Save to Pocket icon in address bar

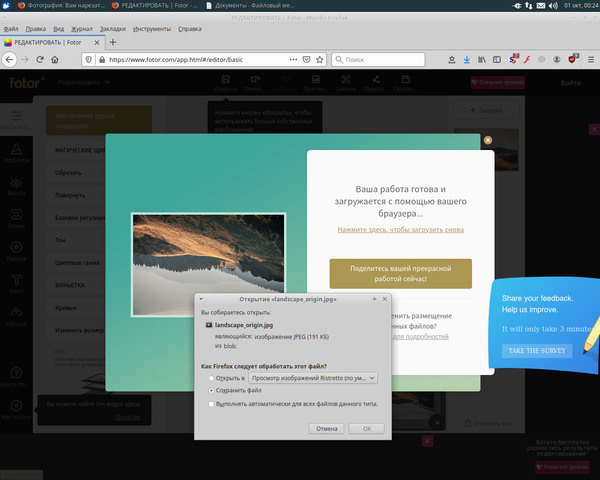point(306,59)
